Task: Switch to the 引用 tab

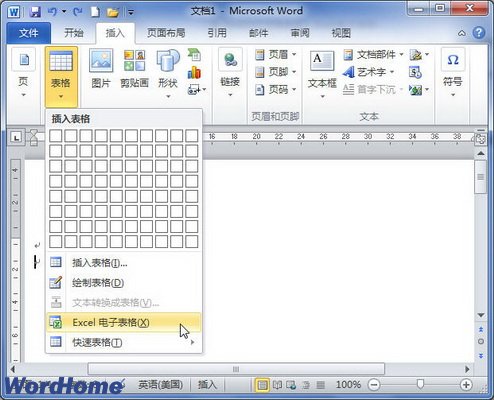Action: click(x=217, y=33)
